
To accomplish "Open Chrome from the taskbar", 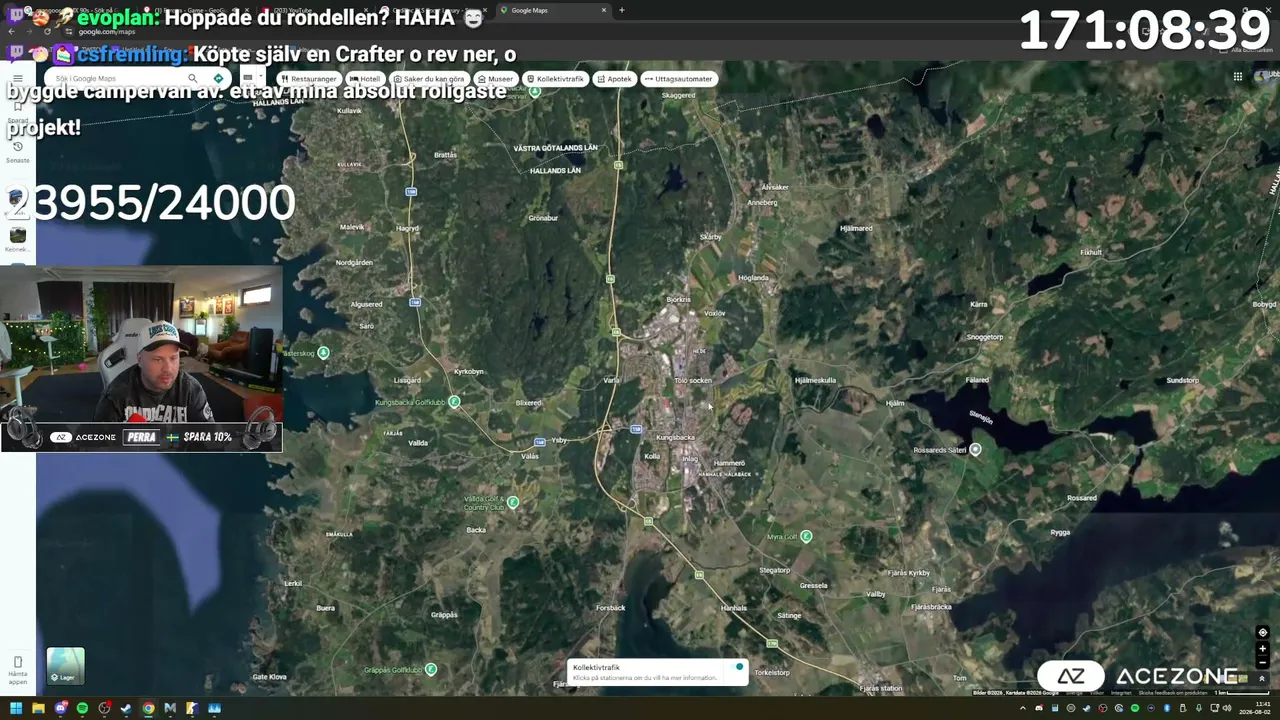I will (148, 708).
